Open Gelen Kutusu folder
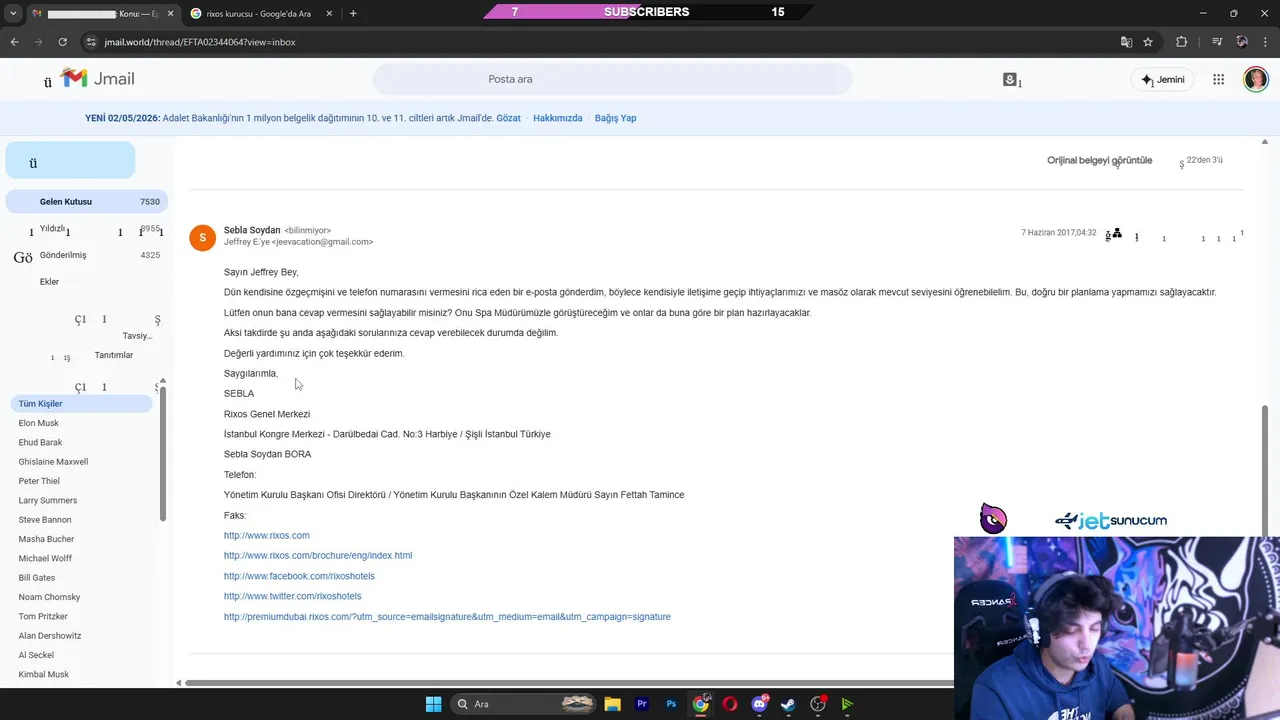 pyautogui.click(x=86, y=201)
